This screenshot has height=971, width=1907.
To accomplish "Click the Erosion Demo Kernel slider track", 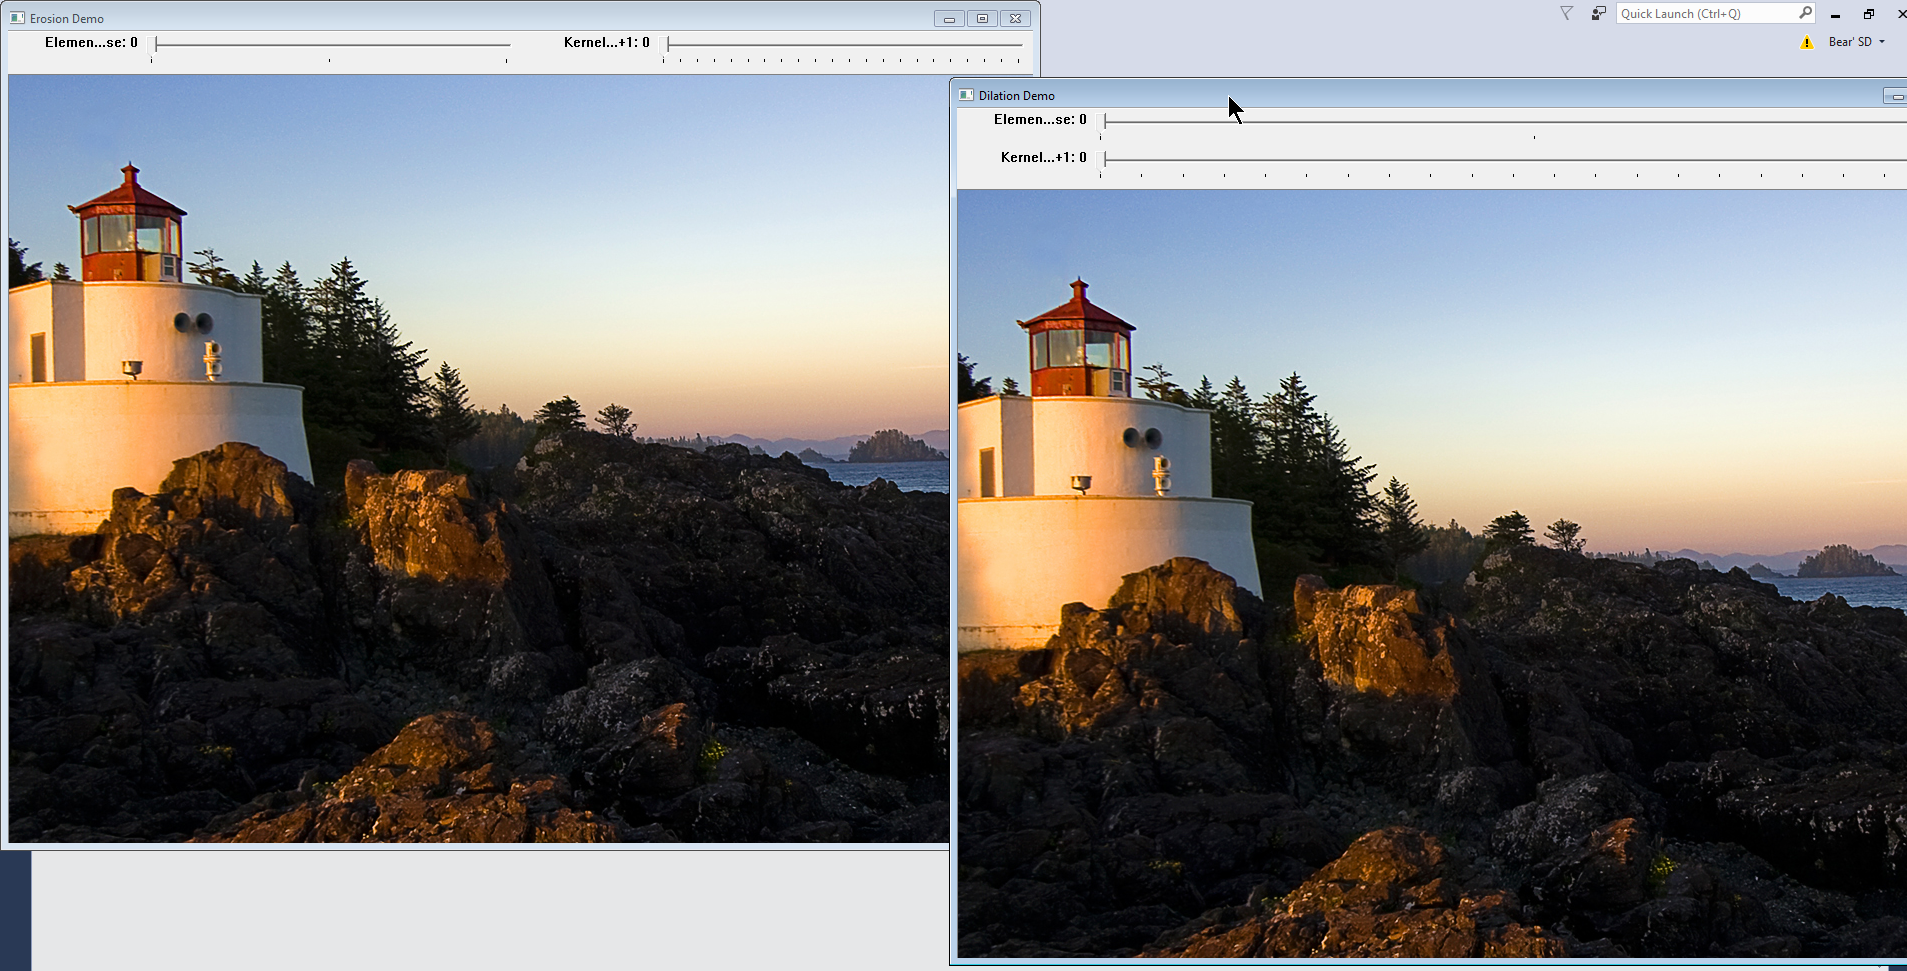I will (845, 44).
